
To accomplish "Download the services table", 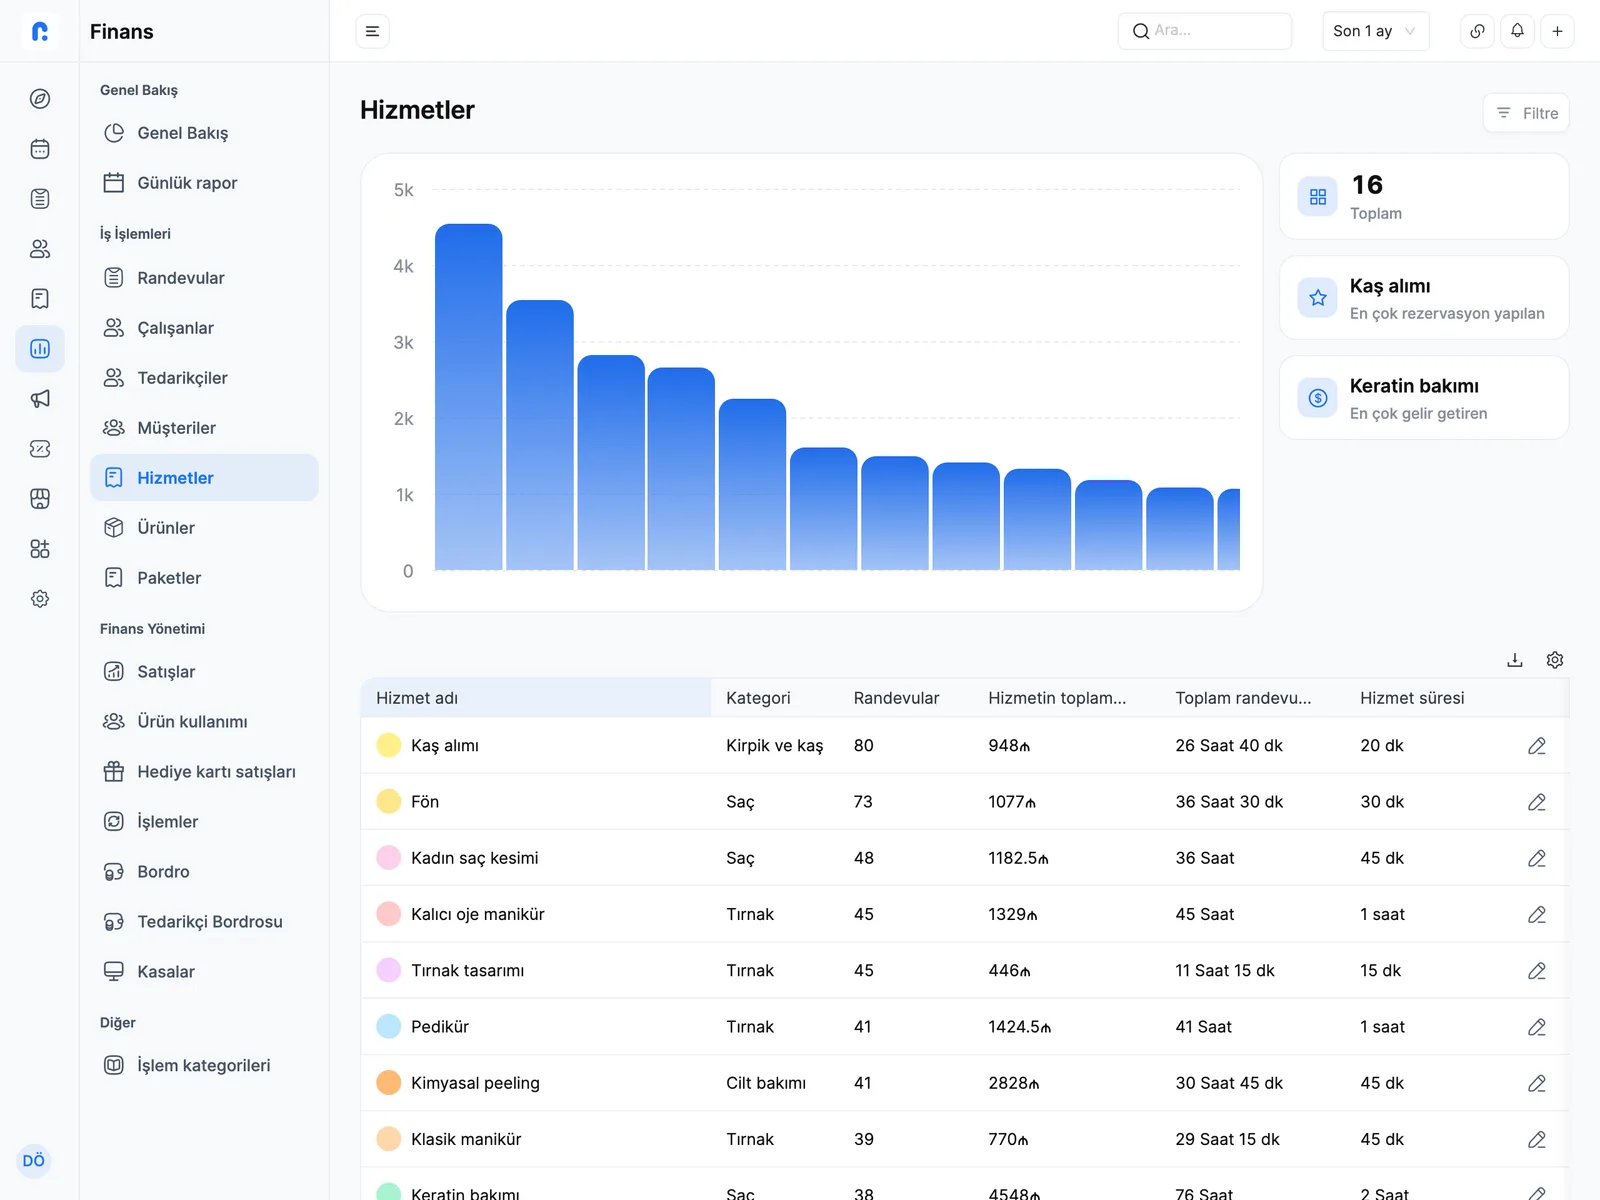I will tap(1515, 660).
